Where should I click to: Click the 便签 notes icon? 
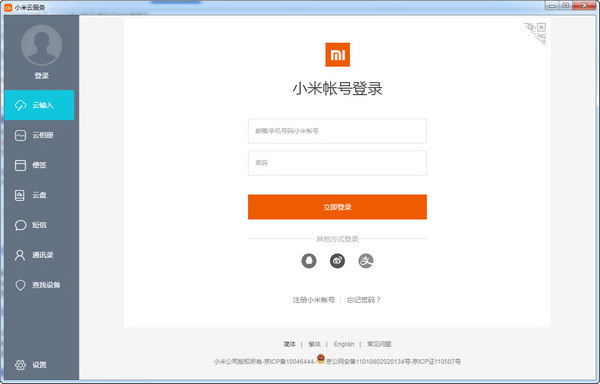point(20,165)
